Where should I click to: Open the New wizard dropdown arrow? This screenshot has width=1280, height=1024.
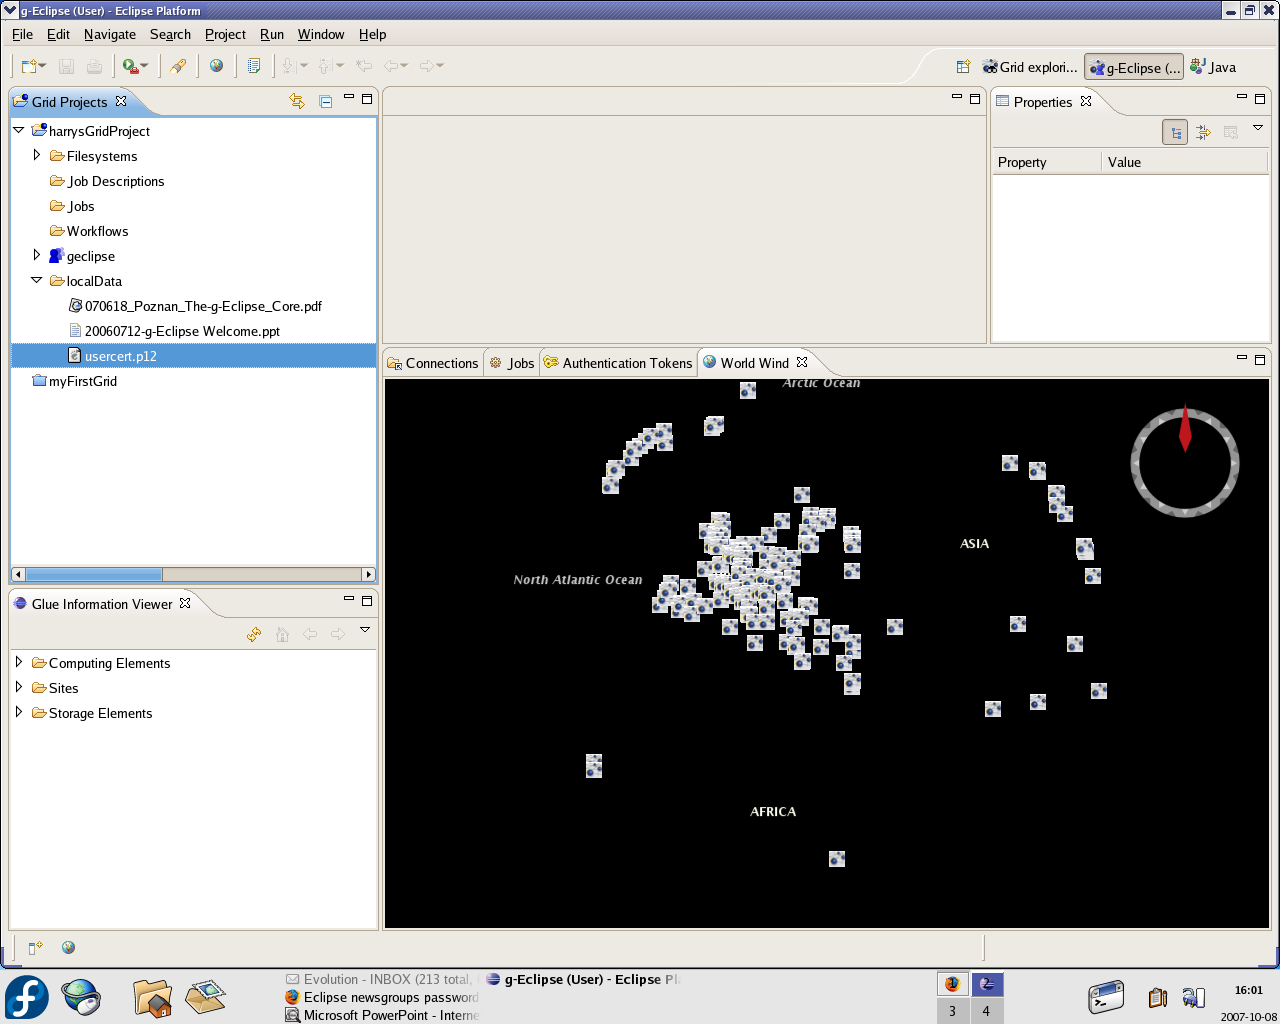pos(42,66)
